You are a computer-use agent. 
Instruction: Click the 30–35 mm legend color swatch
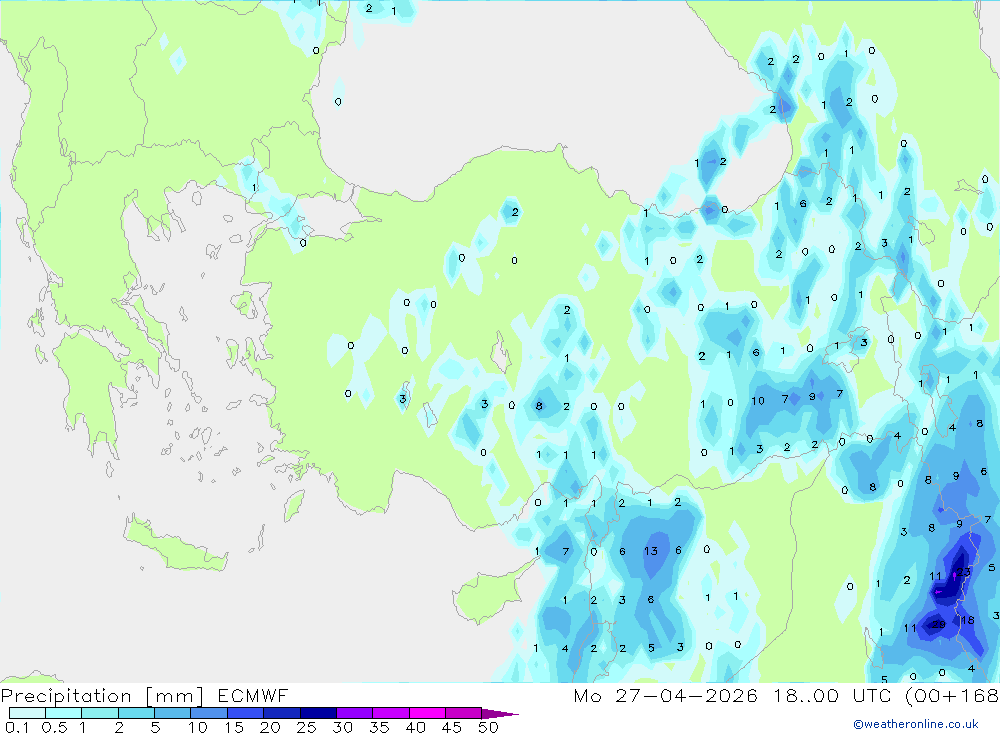[354, 713]
